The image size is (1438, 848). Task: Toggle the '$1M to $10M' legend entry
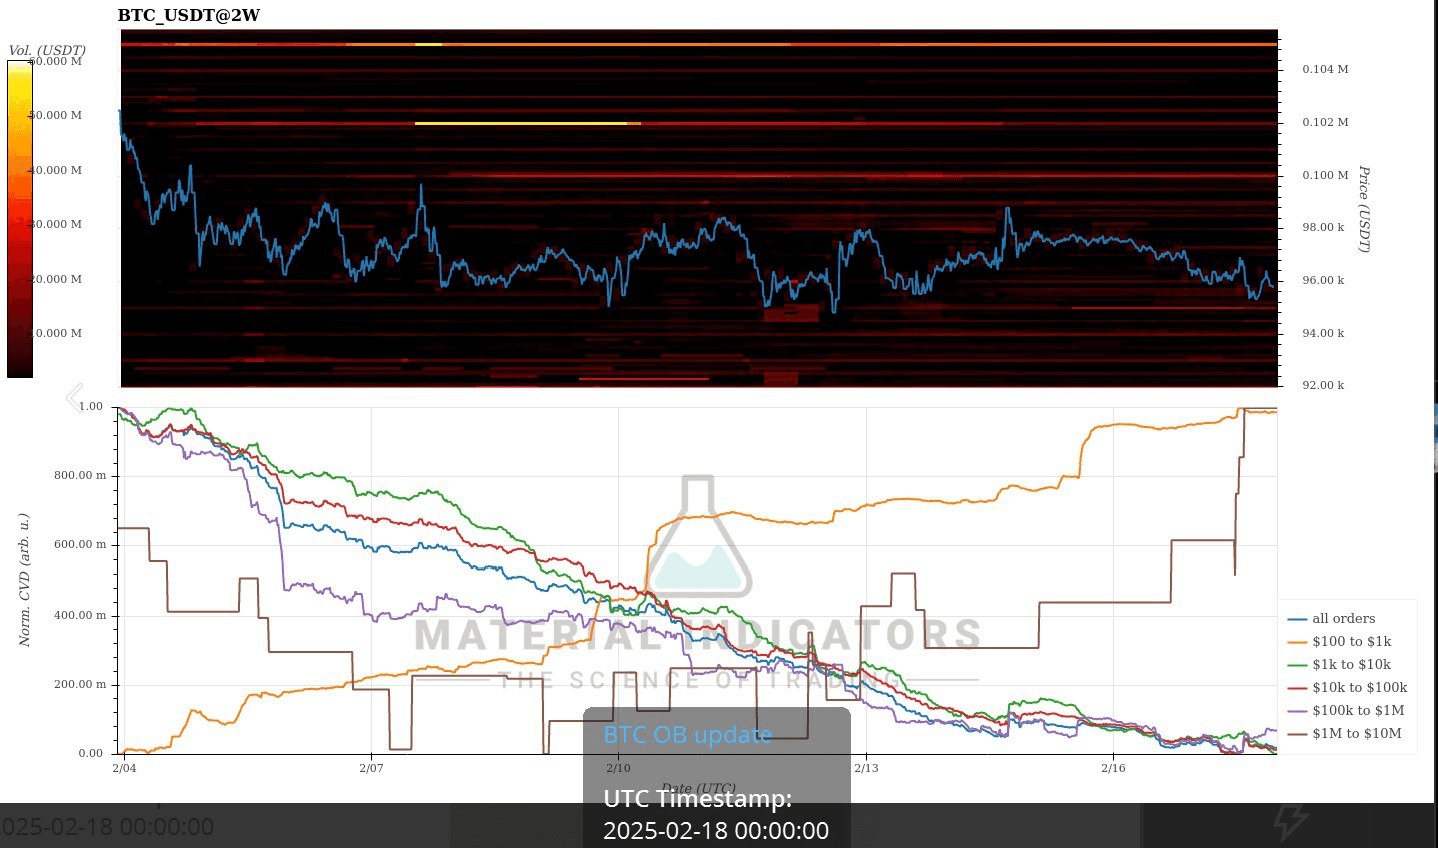(x=1345, y=734)
